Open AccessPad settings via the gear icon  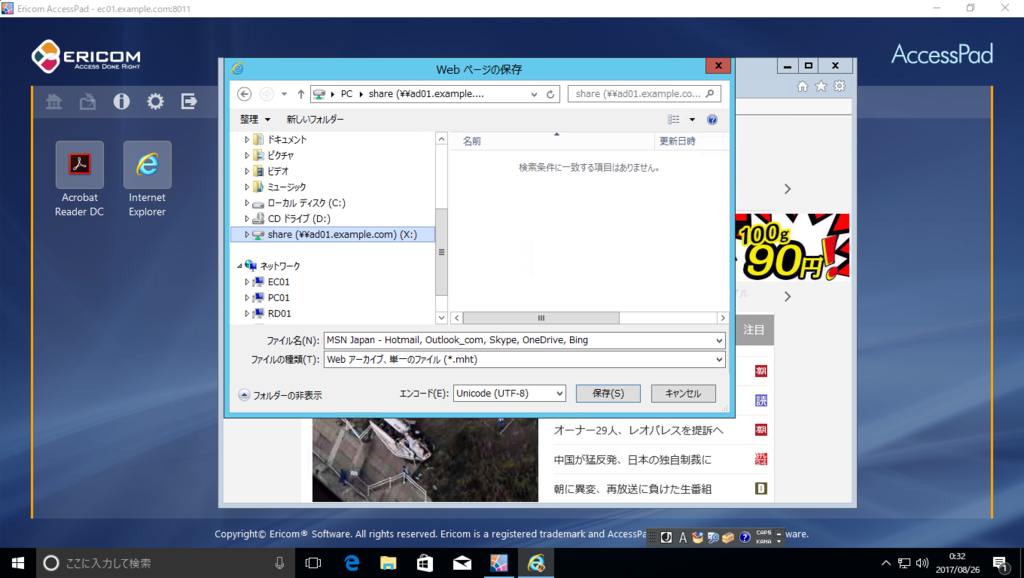point(153,101)
